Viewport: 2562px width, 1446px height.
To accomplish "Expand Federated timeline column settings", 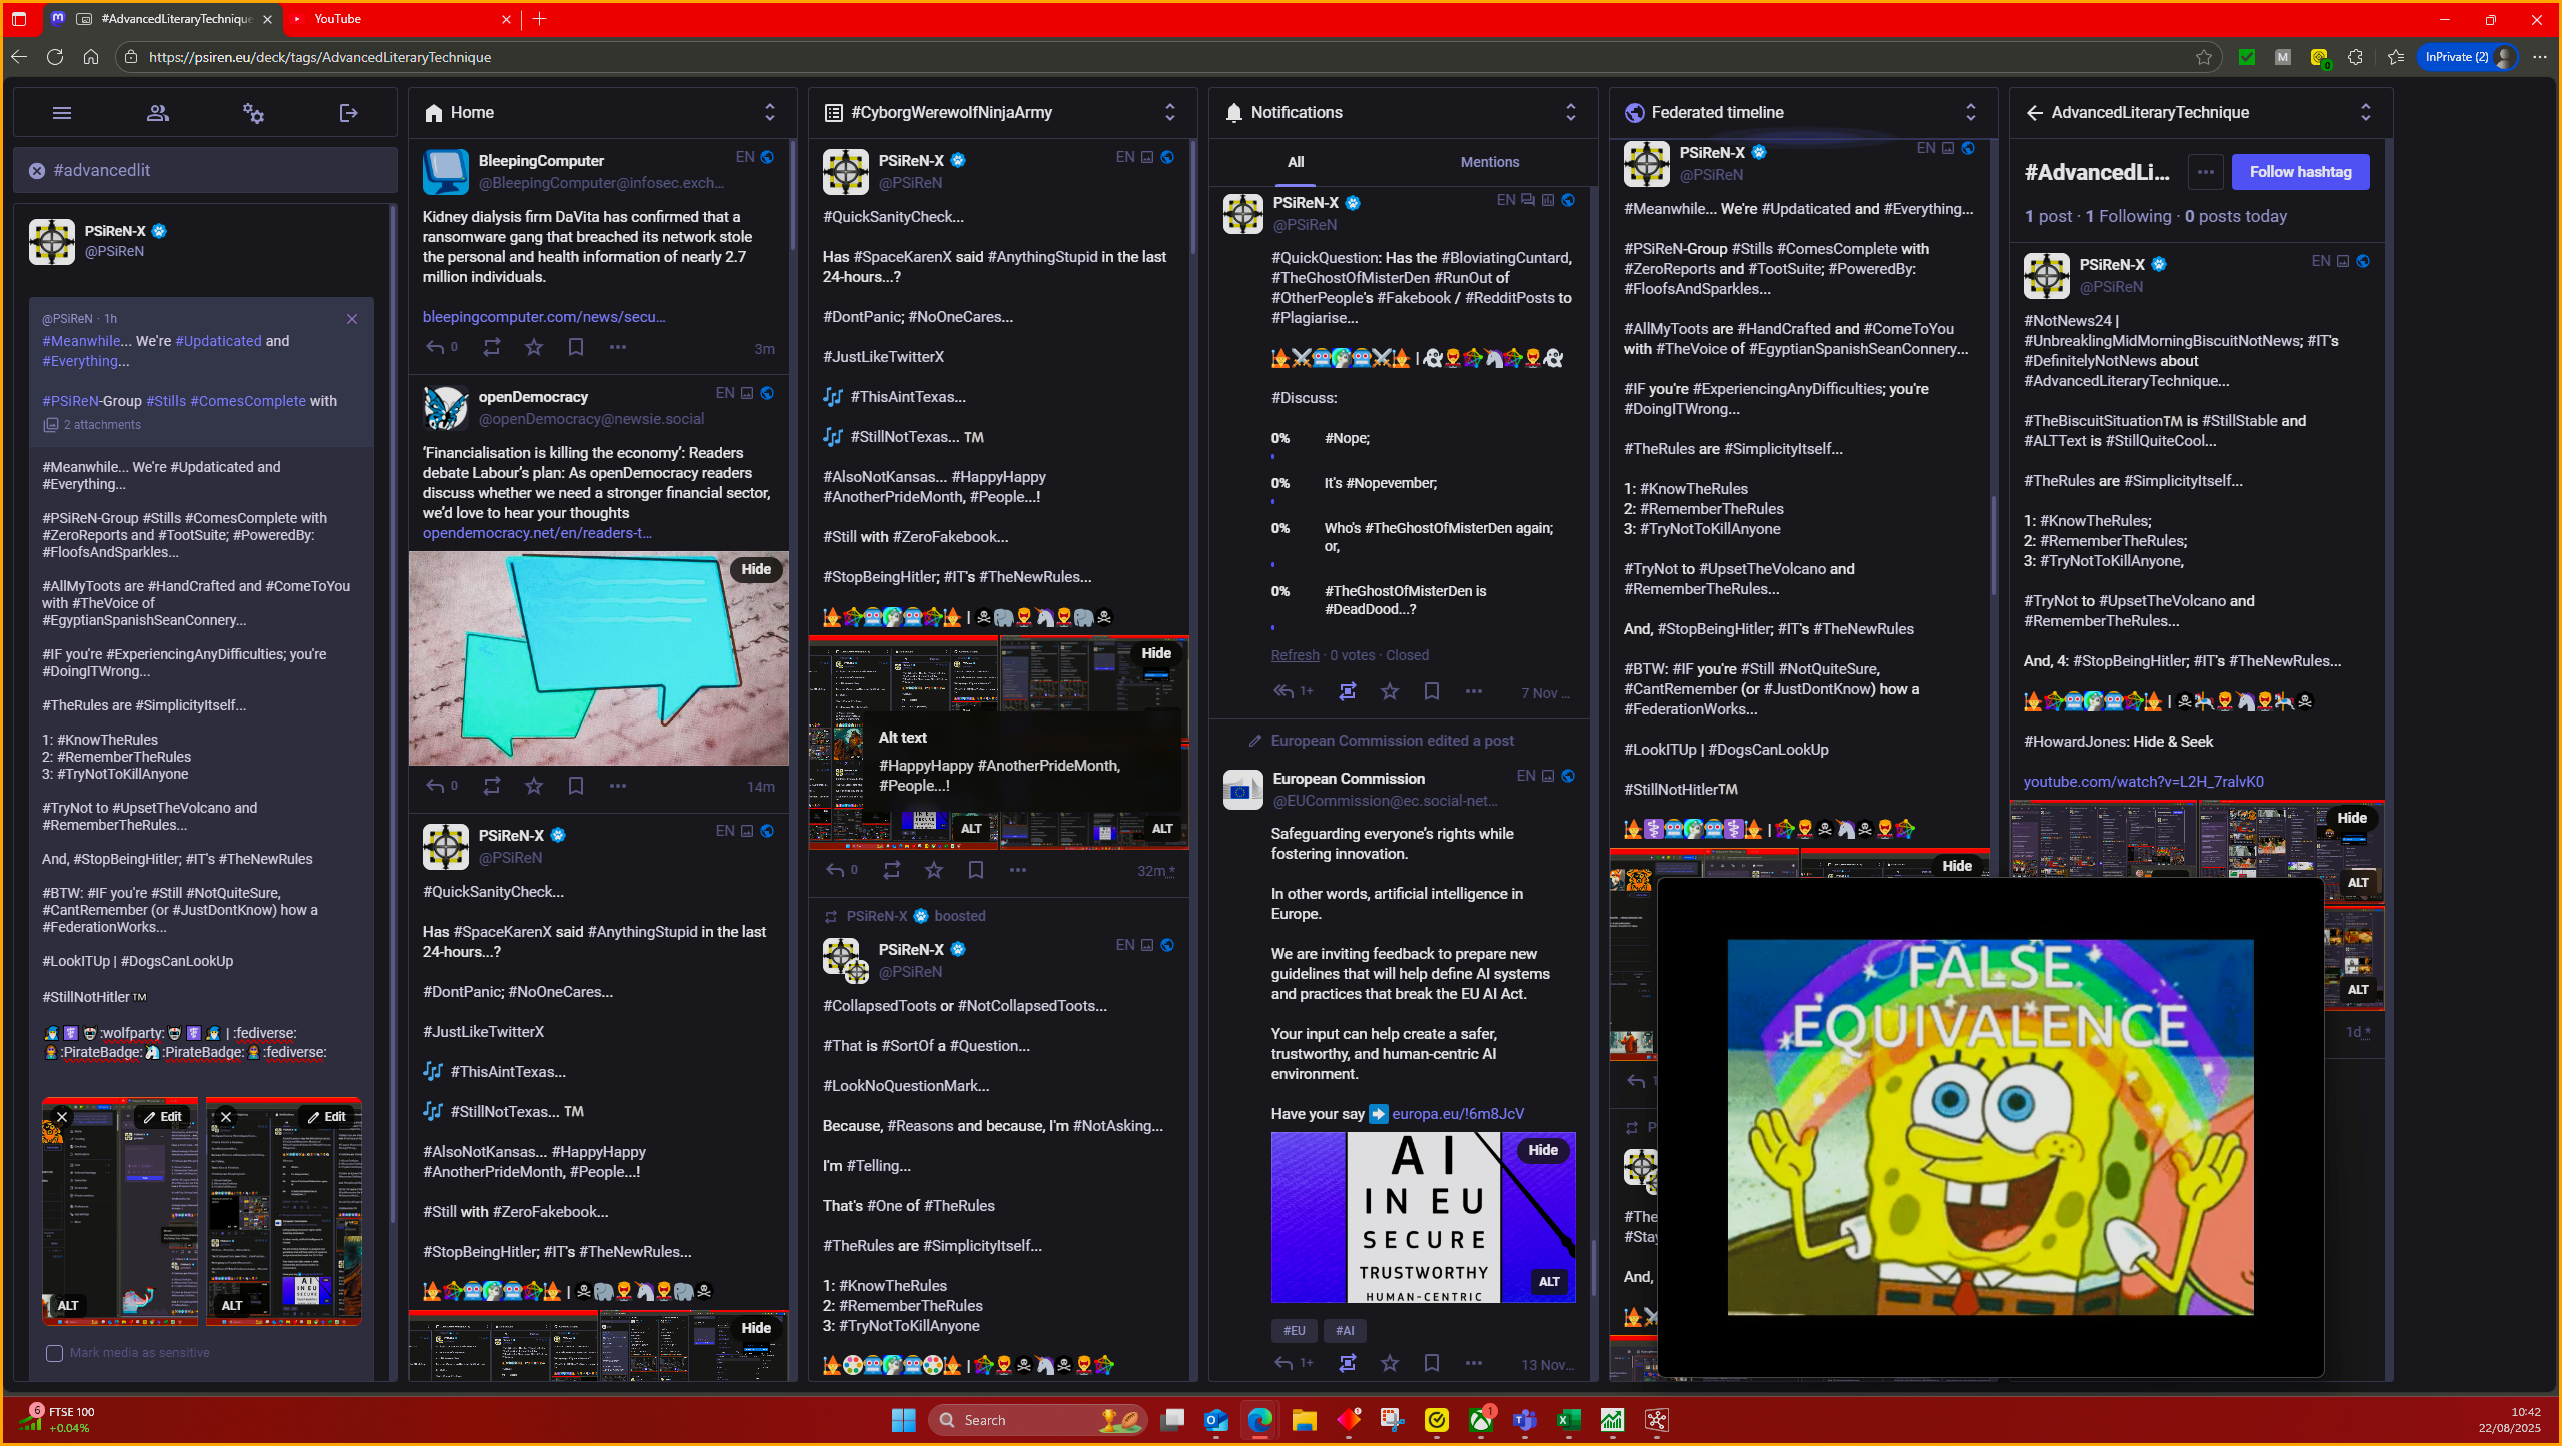I will pyautogui.click(x=1970, y=112).
